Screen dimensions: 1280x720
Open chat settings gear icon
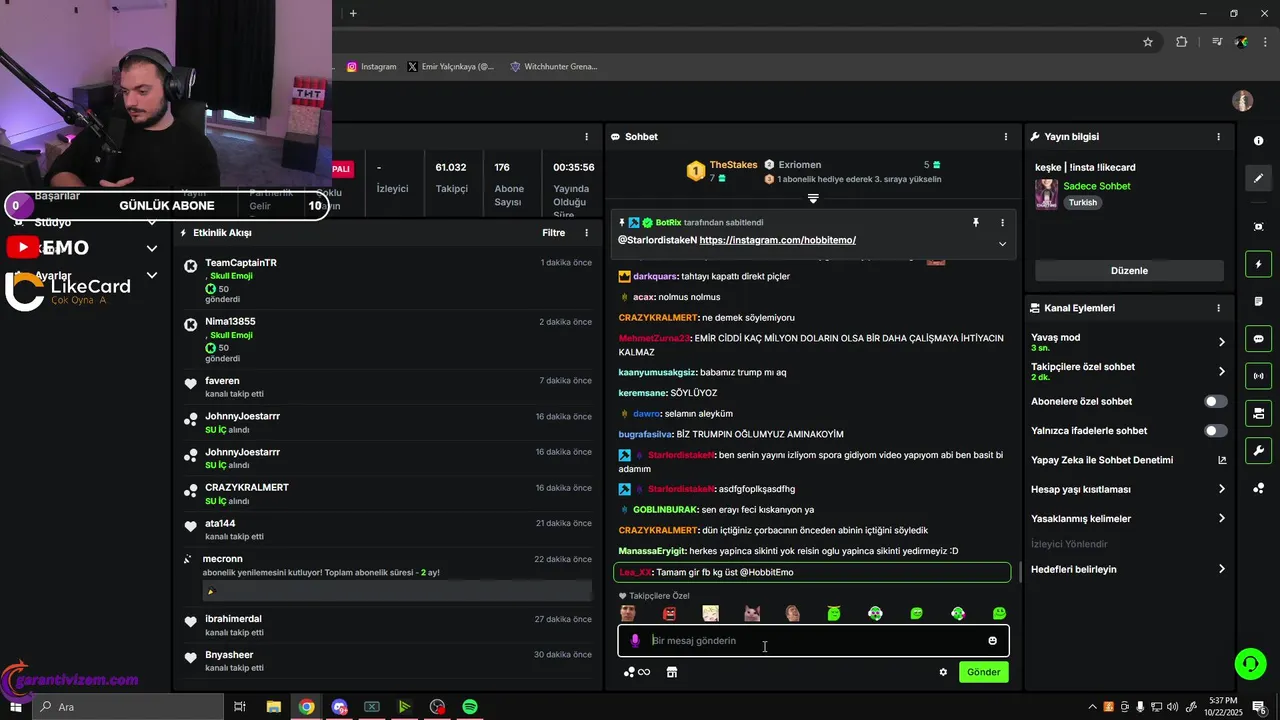(x=943, y=672)
